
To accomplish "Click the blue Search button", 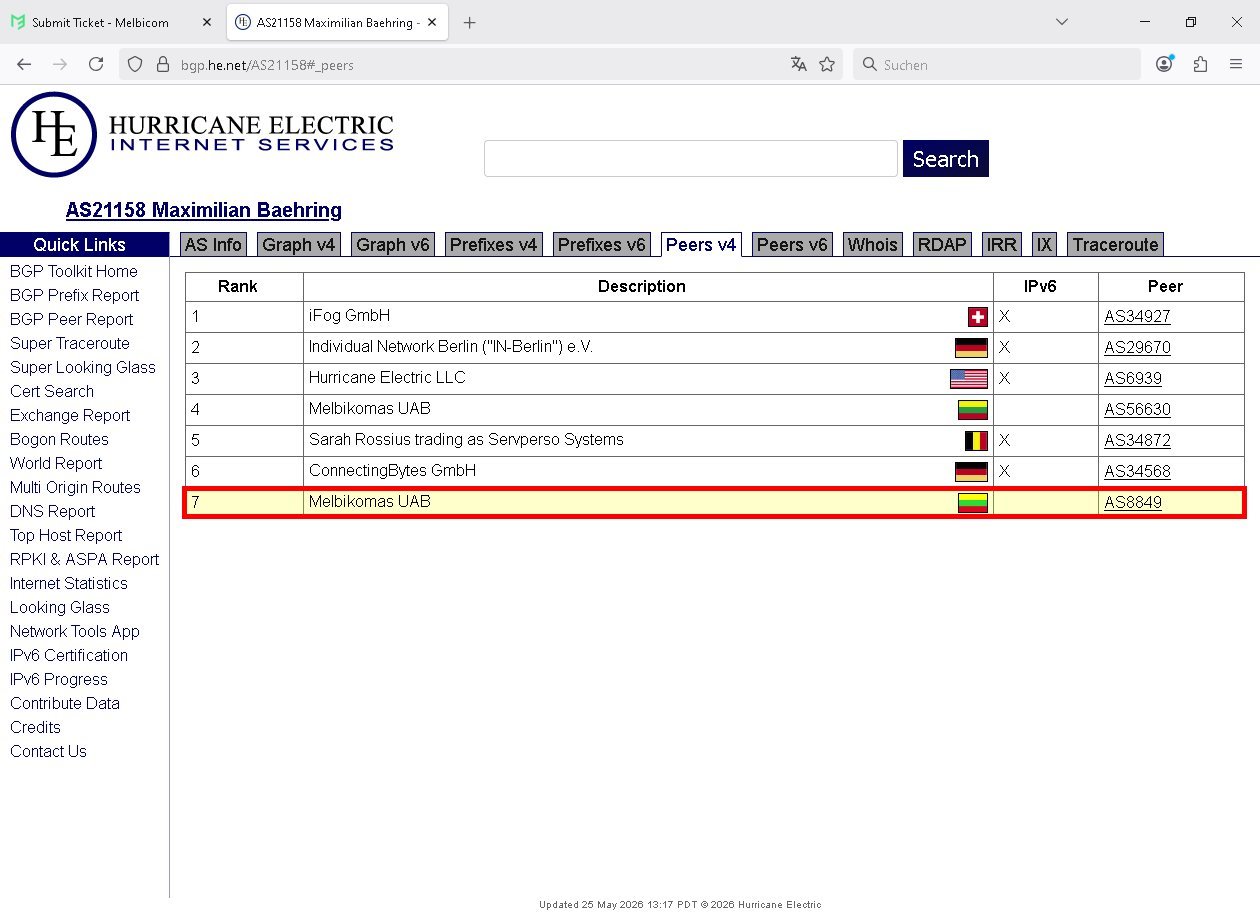I will [x=945, y=159].
